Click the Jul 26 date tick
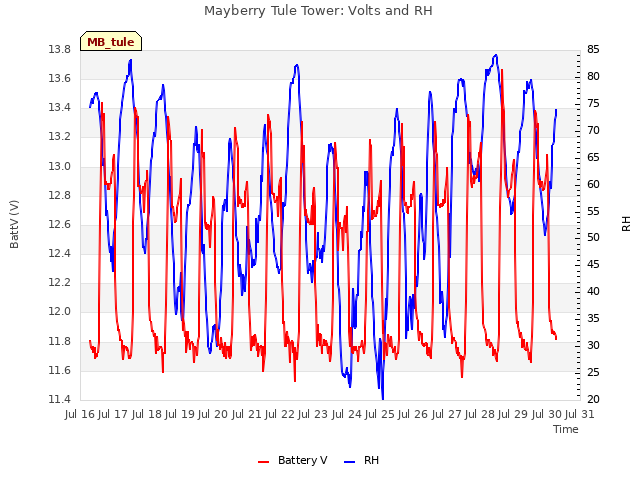The width and height of the screenshot is (640, 480). coord(413,414)
